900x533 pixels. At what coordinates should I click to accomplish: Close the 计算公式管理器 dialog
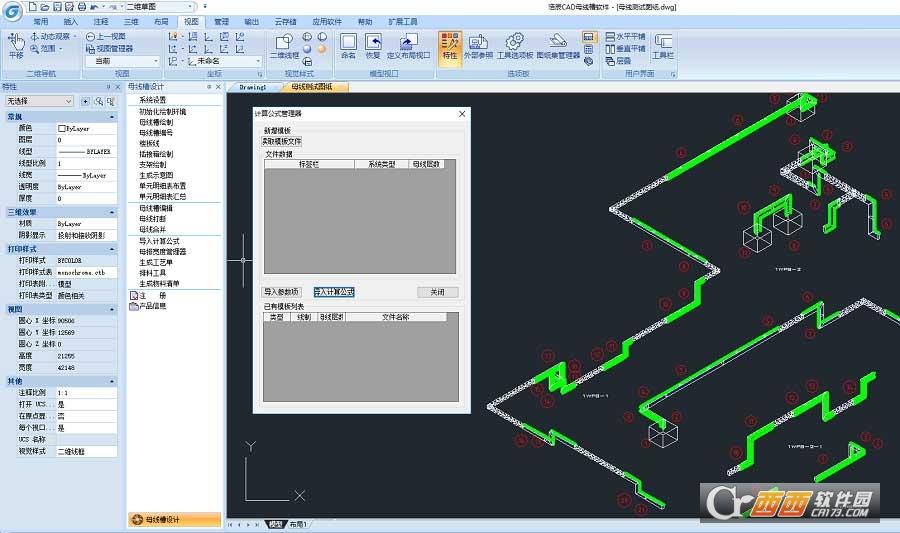point(462,114)
